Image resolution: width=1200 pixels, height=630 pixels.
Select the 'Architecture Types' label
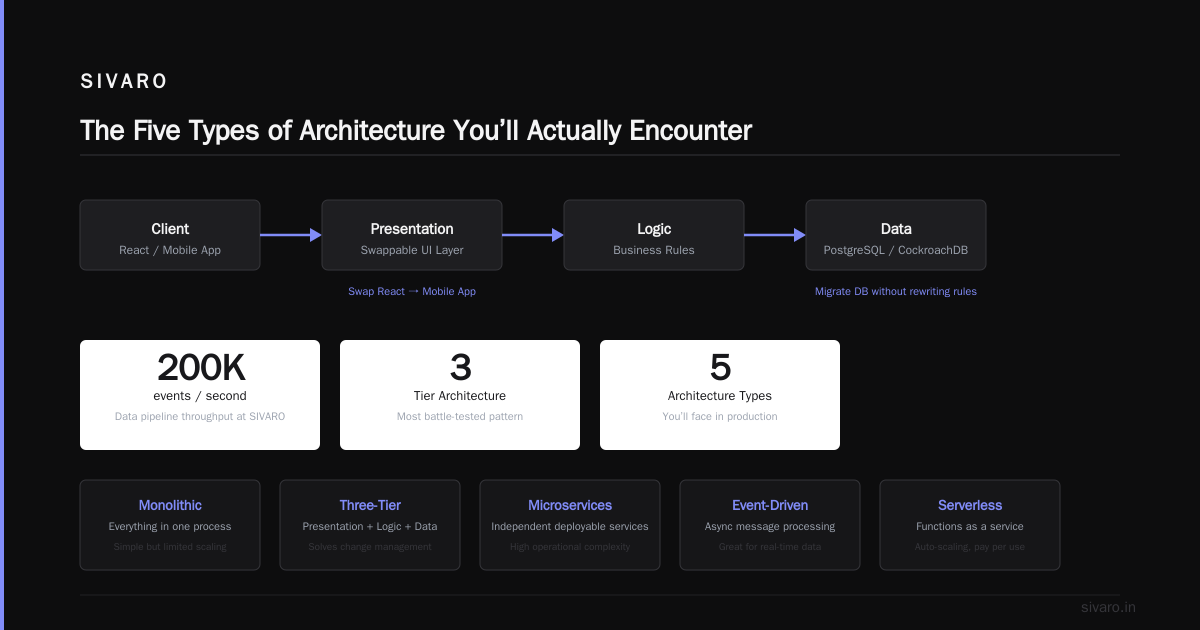coord(720,396)
